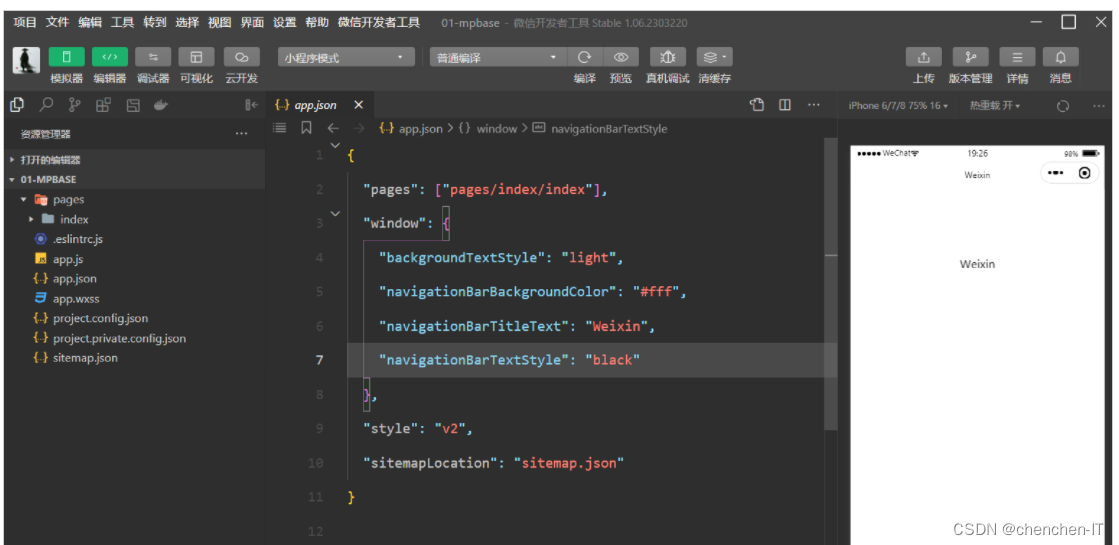Open the visualization (可视化) button
This screenshot has width=1119, height=545.
(x=196, y=57)
